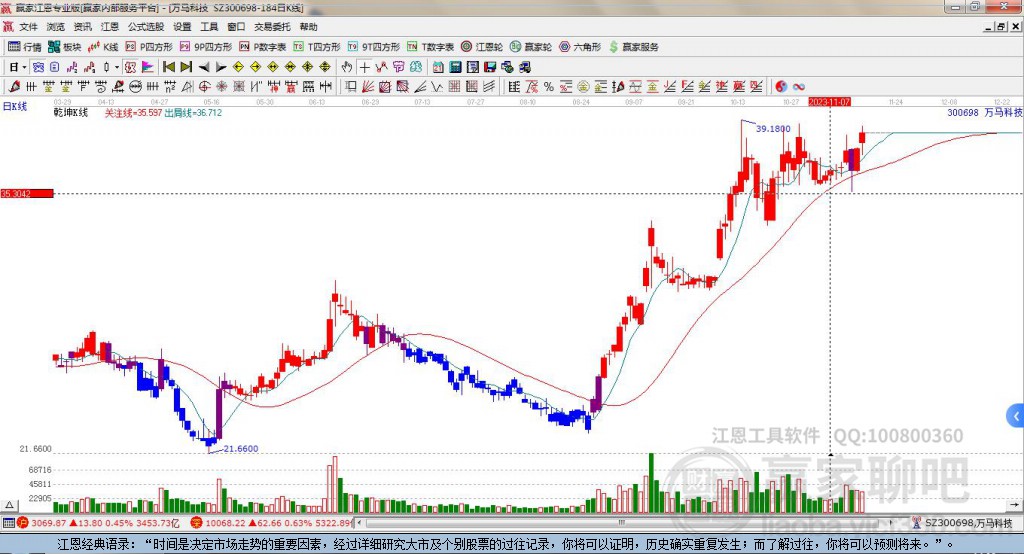Click the blue infinity loop icon

point(798,87)
